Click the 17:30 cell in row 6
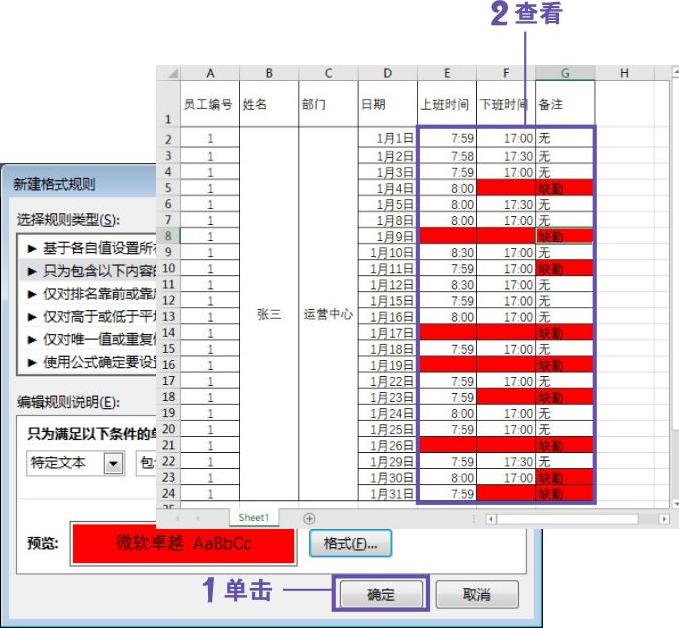The width and height of the screenshot is (679, 628). coord(506,204)
